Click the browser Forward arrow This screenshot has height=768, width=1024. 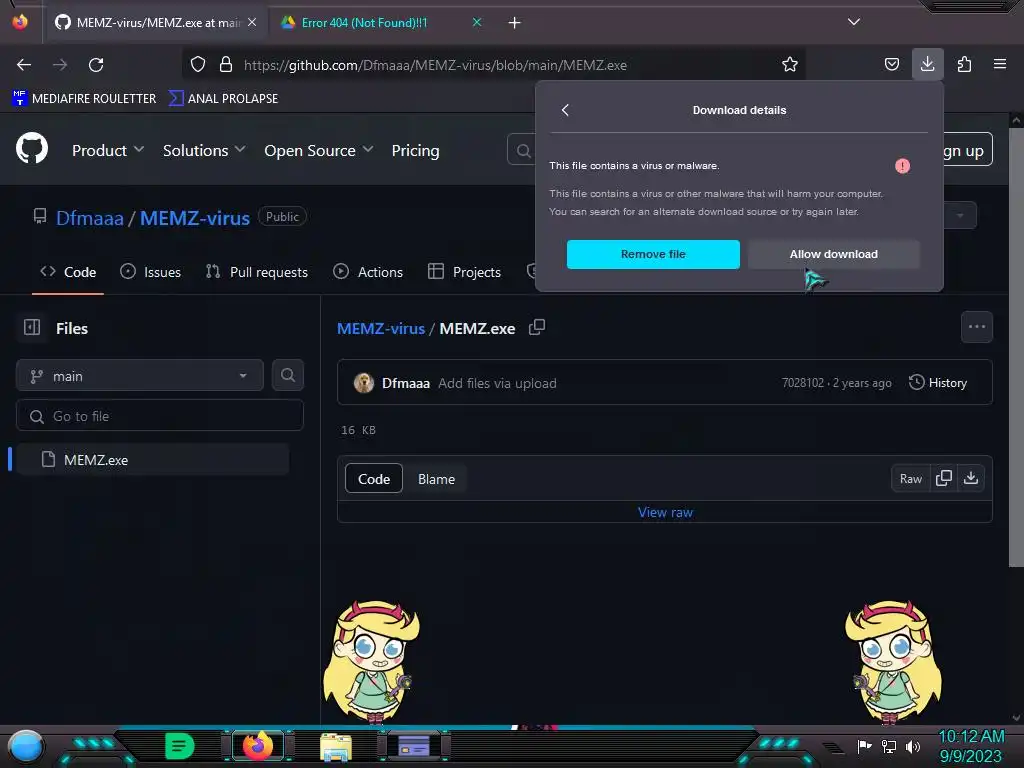[x=60, y=65]
